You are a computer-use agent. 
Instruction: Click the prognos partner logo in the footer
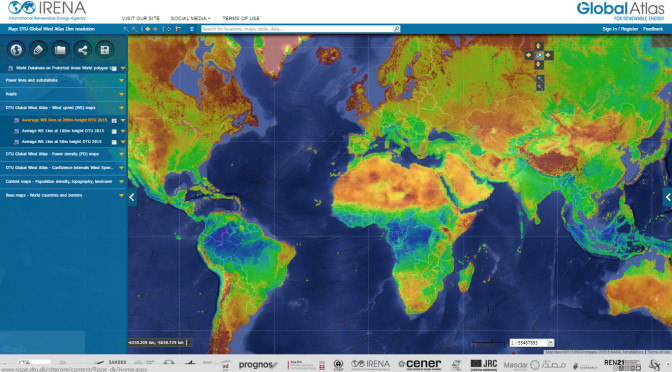pyautogui.click(x=258, y=365)
